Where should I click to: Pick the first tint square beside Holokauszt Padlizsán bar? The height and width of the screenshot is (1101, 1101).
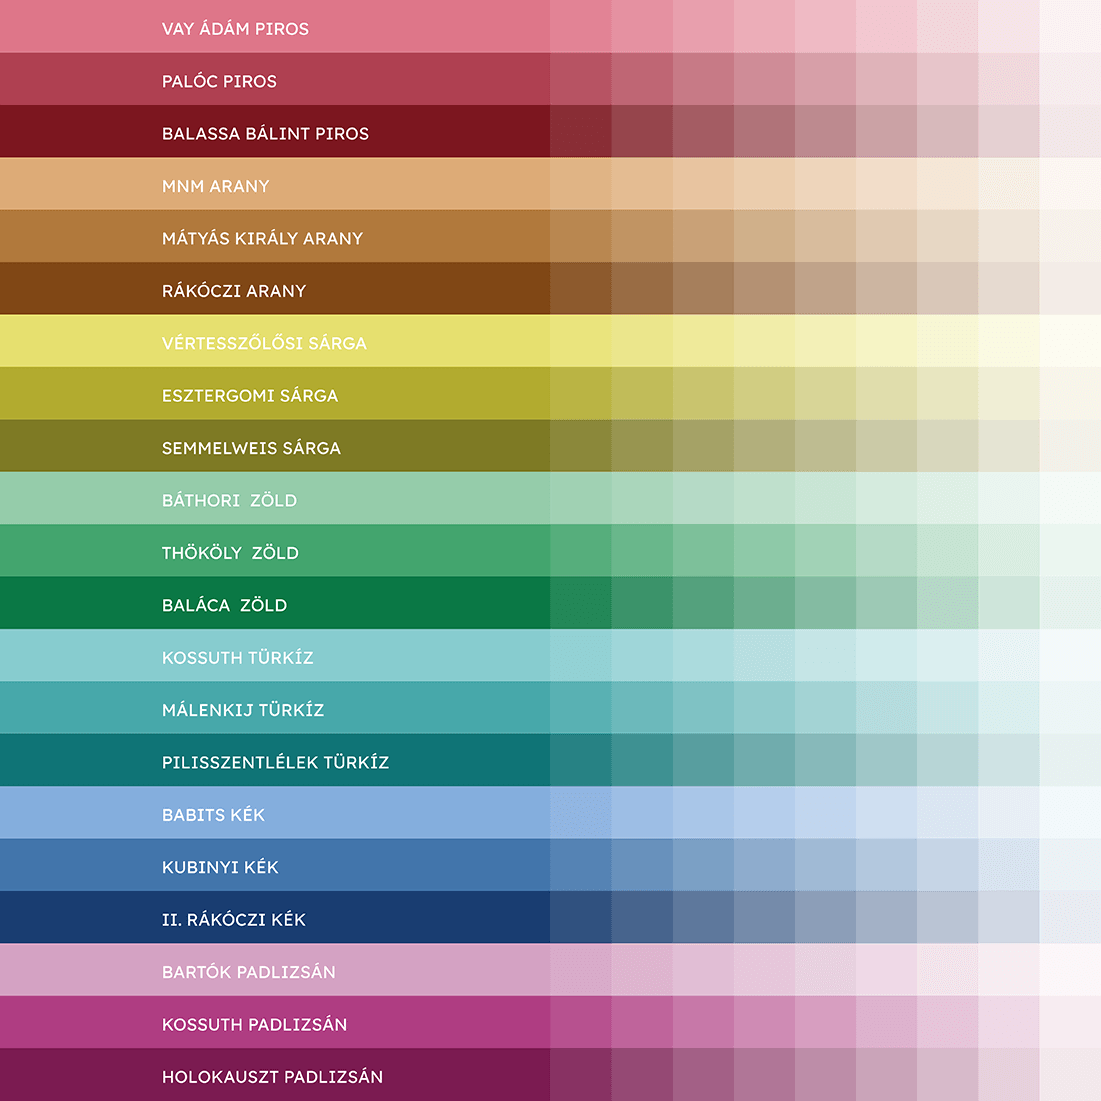[581, 1074]
